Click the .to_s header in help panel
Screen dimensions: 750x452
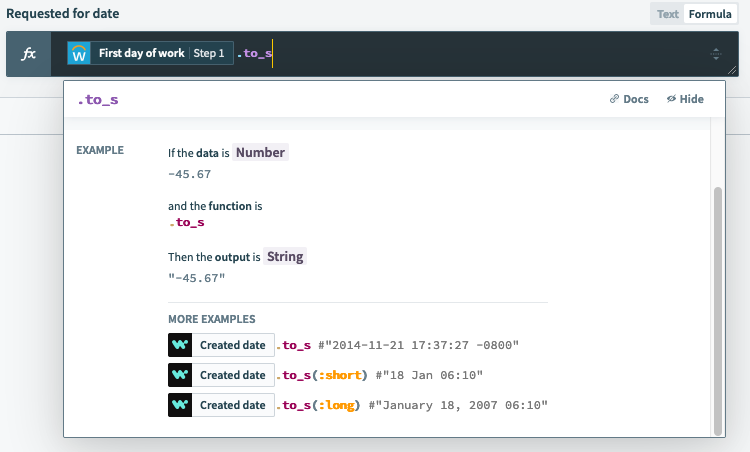(x=98, y=99)
